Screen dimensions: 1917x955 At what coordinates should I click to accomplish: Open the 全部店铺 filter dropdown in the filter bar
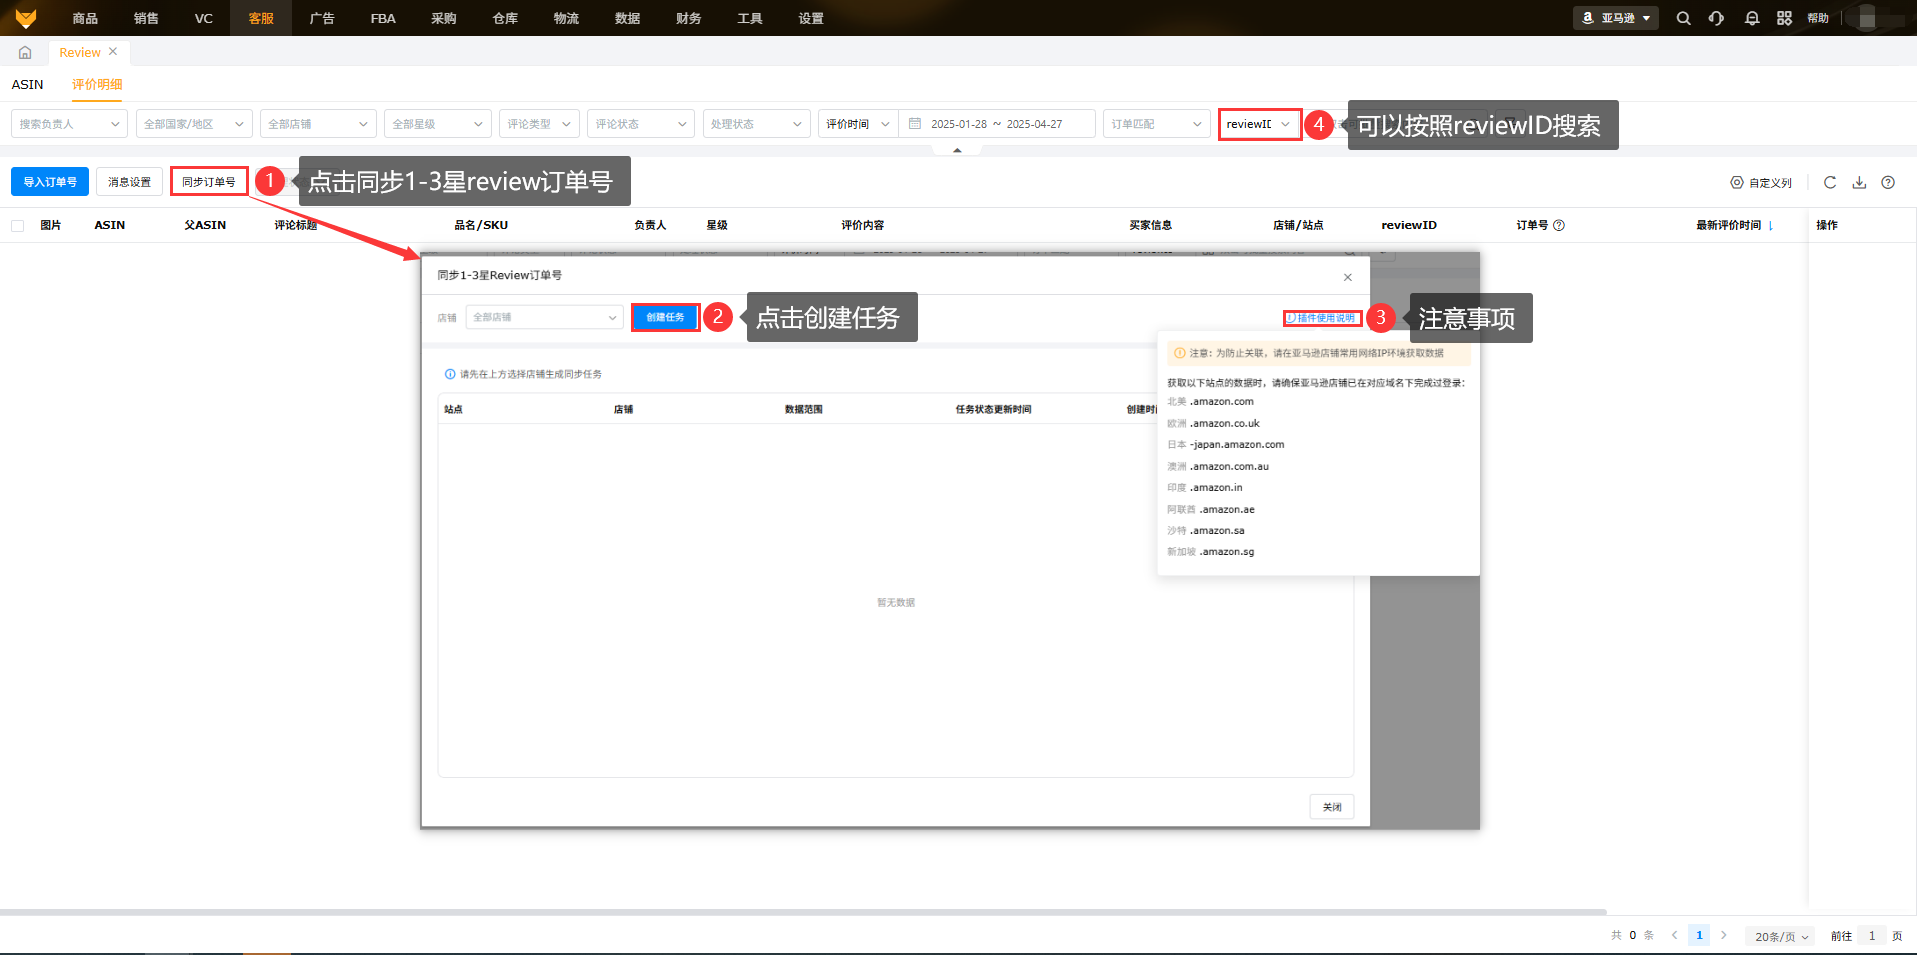tap(318, 124)
